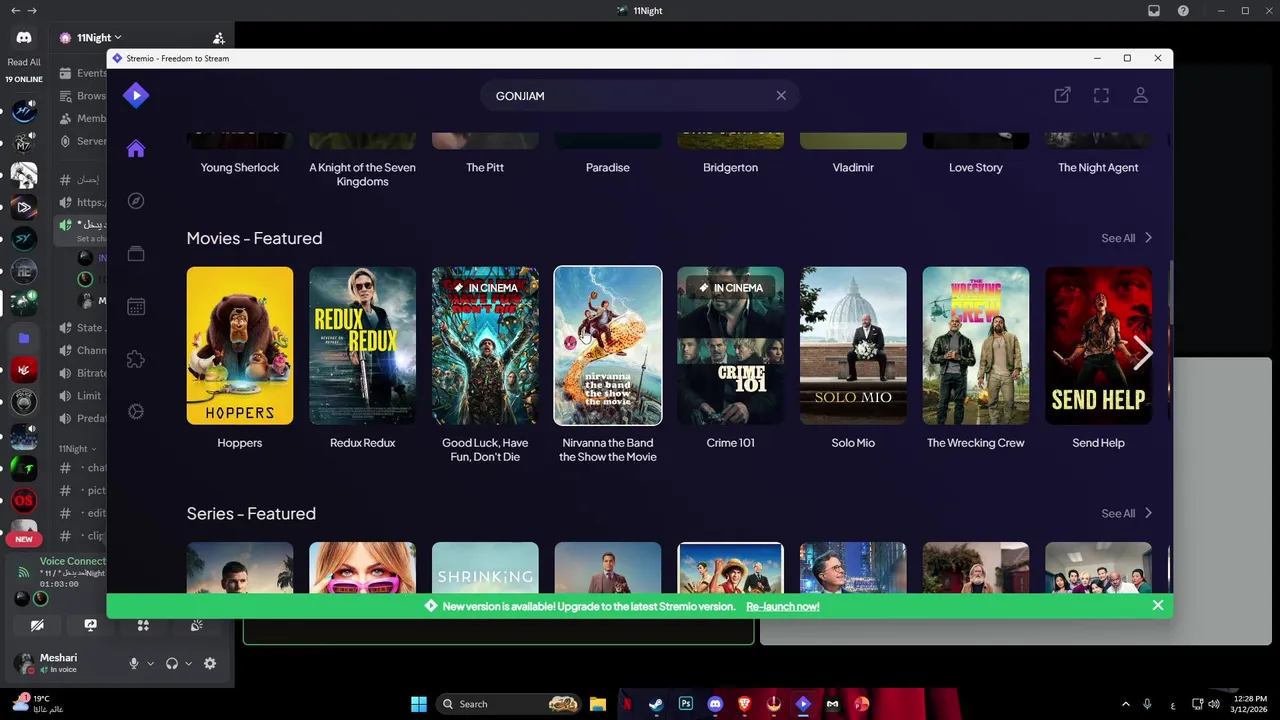Click the Stremio logo in the sidebar
1280x720 pixels.
coord(136,96)
